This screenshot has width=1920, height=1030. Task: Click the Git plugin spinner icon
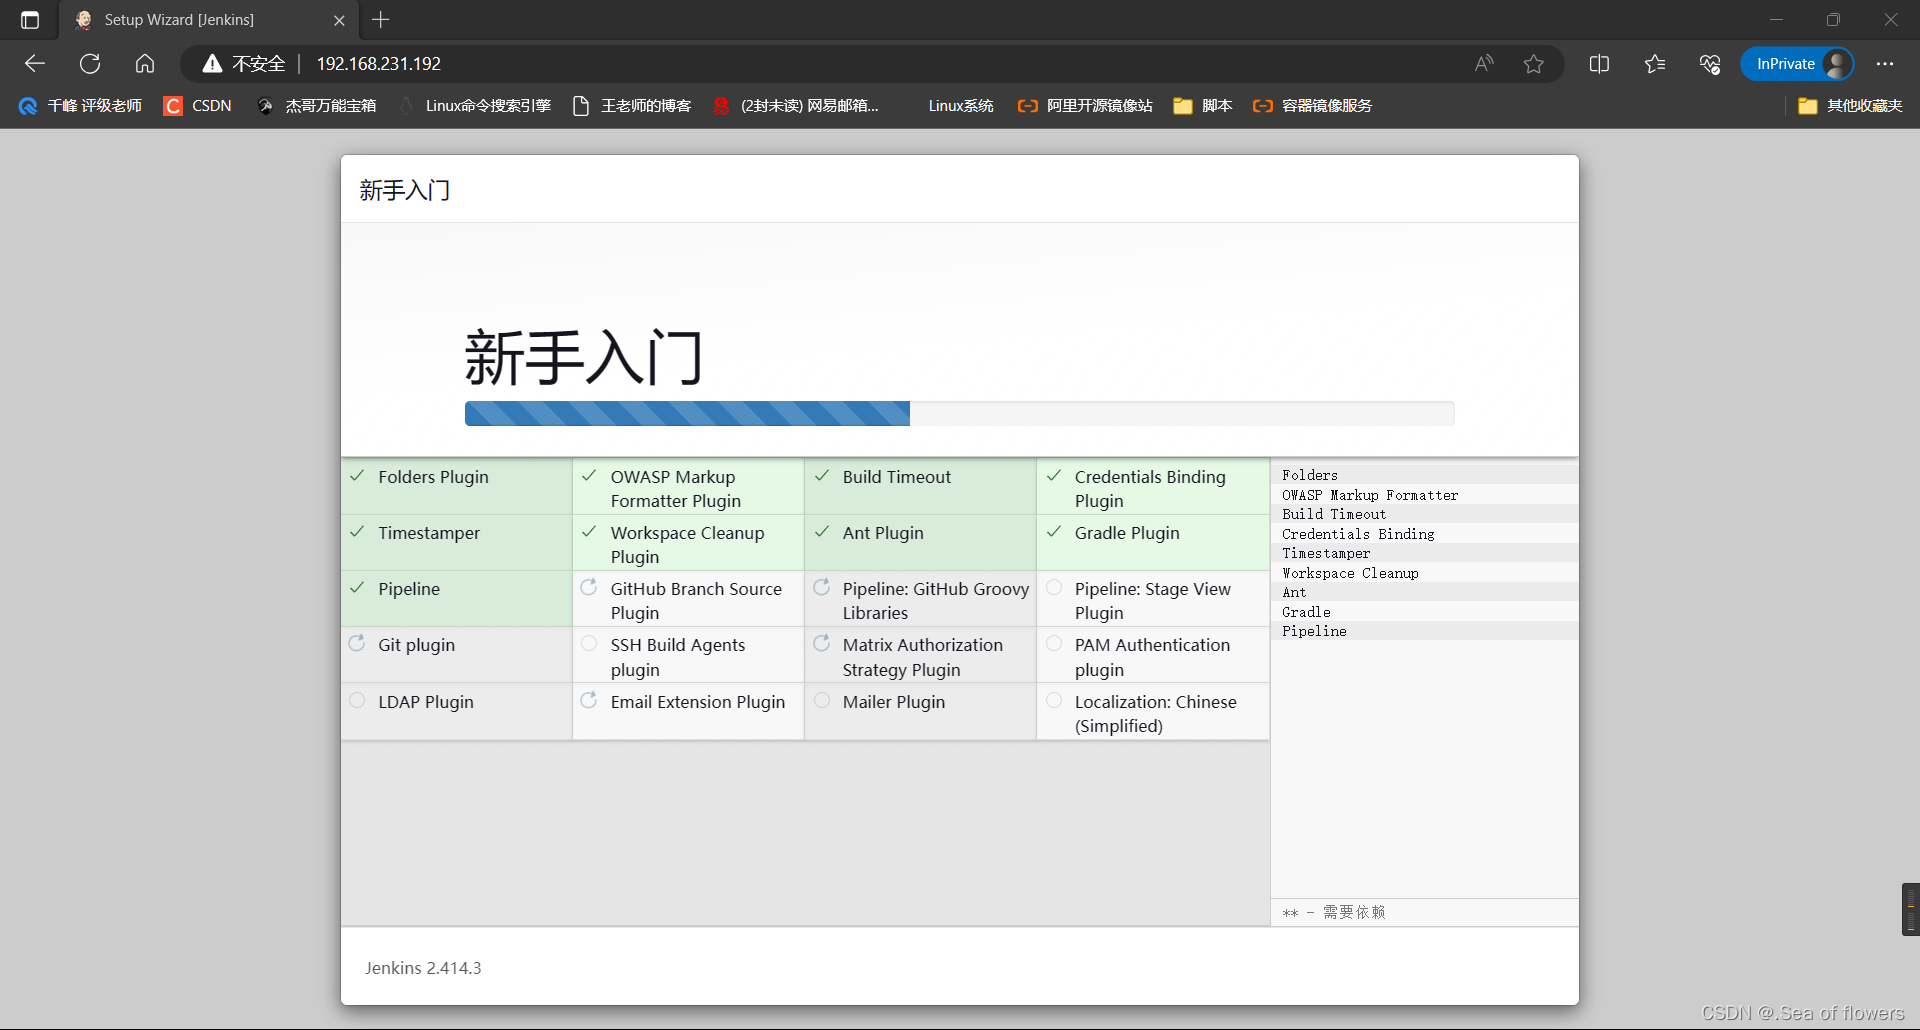coord(357,643)
